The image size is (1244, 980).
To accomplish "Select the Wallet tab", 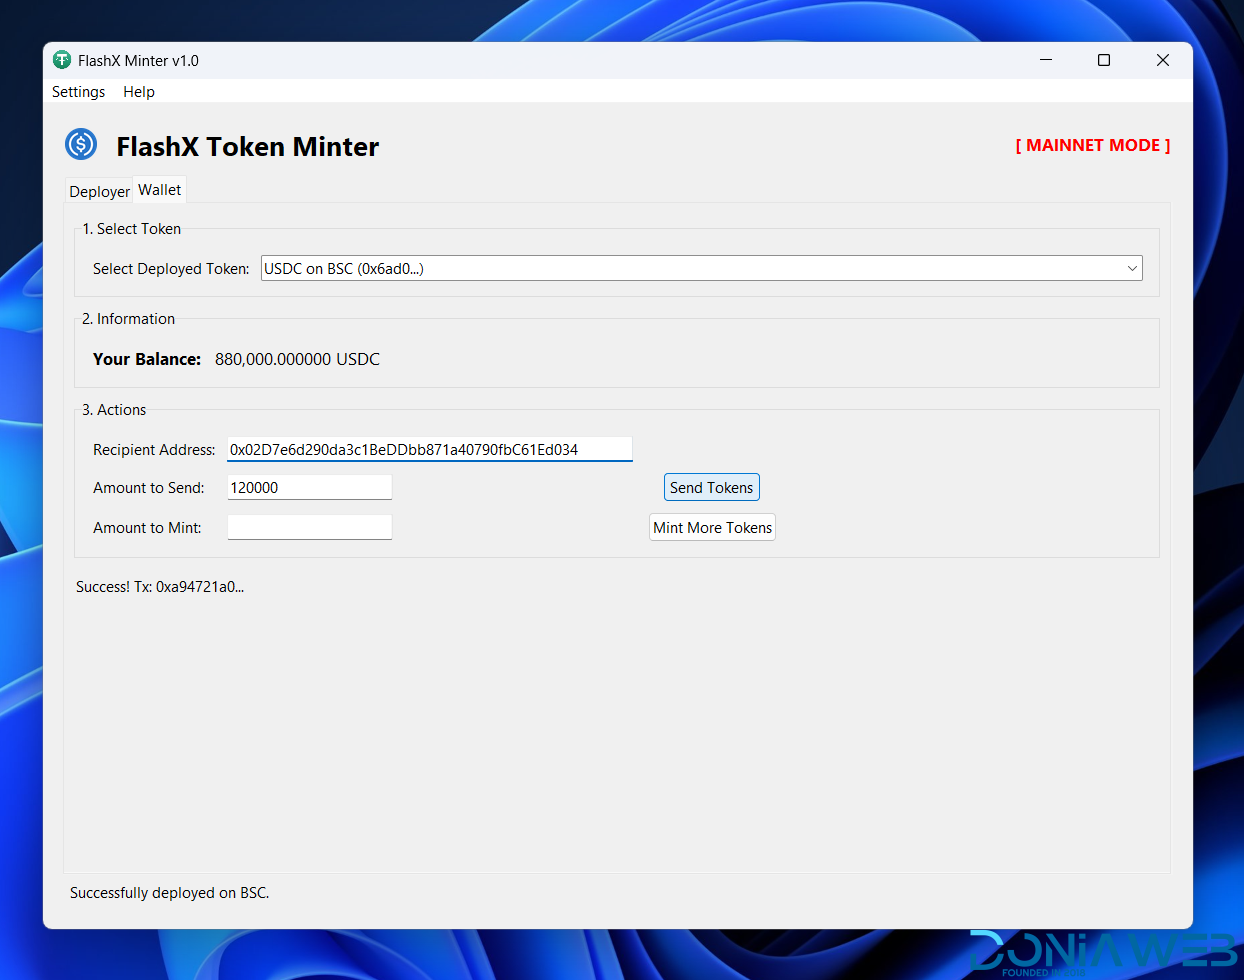I will tap(160, 190).
